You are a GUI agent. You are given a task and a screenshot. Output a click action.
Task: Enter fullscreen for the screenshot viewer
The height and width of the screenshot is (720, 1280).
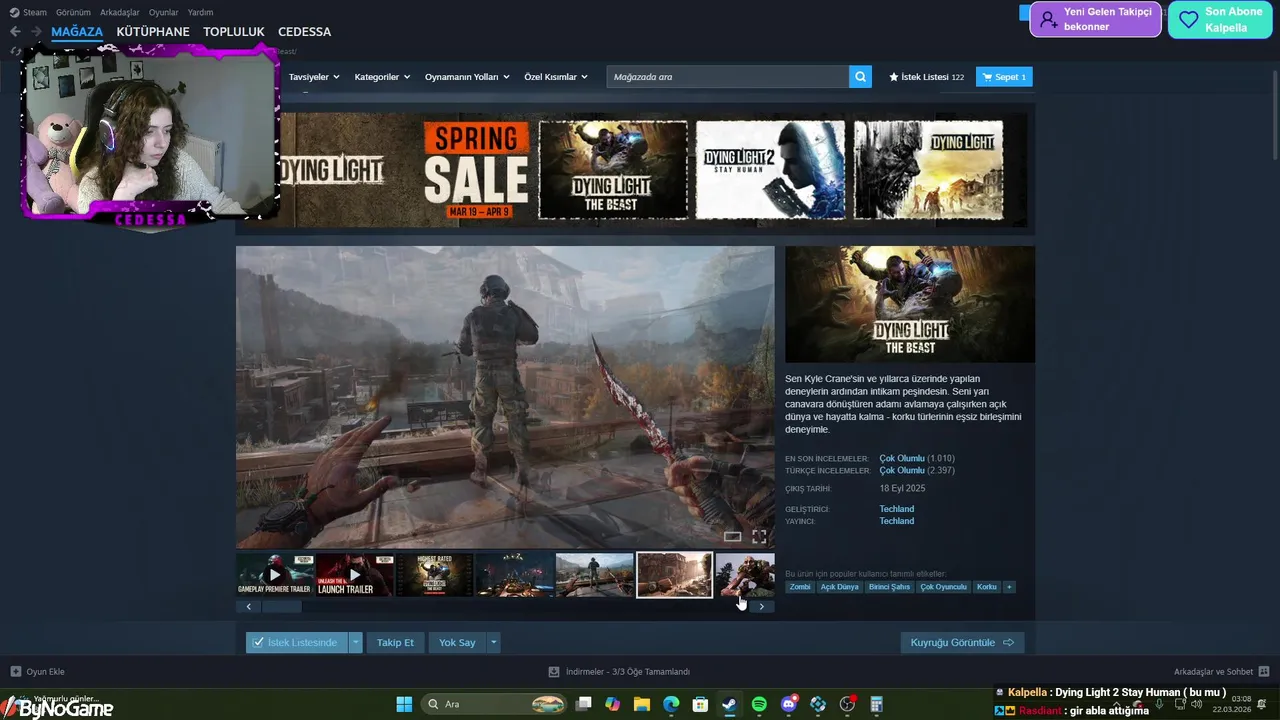(x=759, y=537)
